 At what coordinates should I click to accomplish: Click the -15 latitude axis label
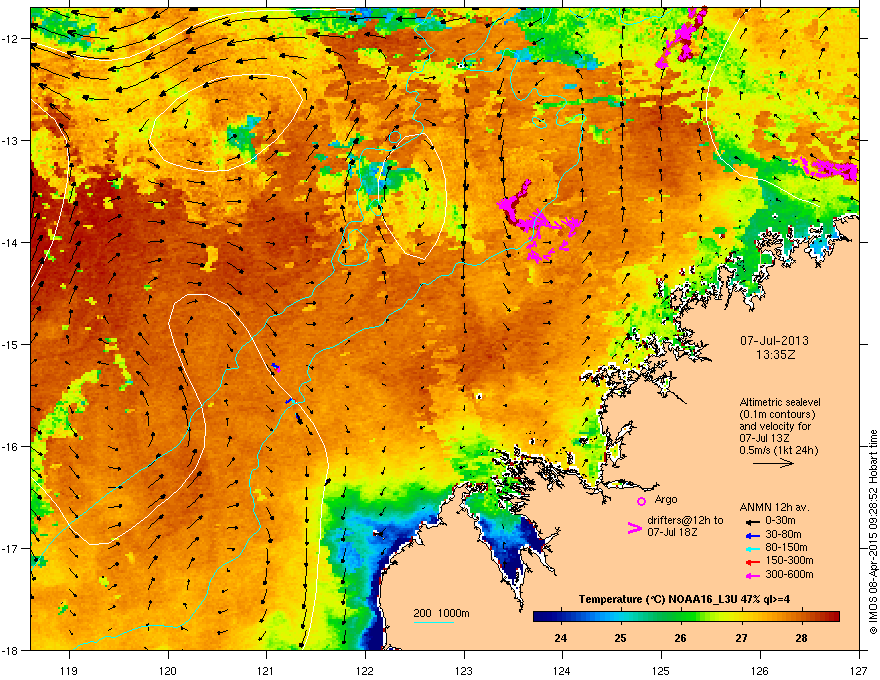[10, 344]
